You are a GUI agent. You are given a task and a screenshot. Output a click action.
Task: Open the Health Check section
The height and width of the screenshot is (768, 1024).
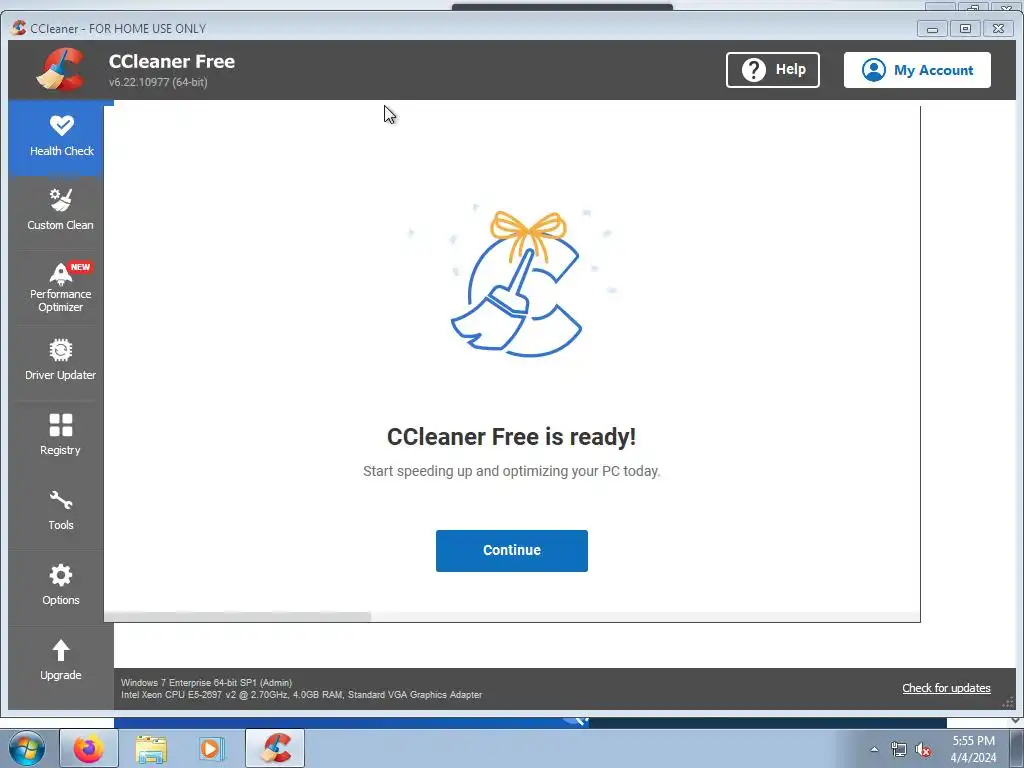[56, 138]
